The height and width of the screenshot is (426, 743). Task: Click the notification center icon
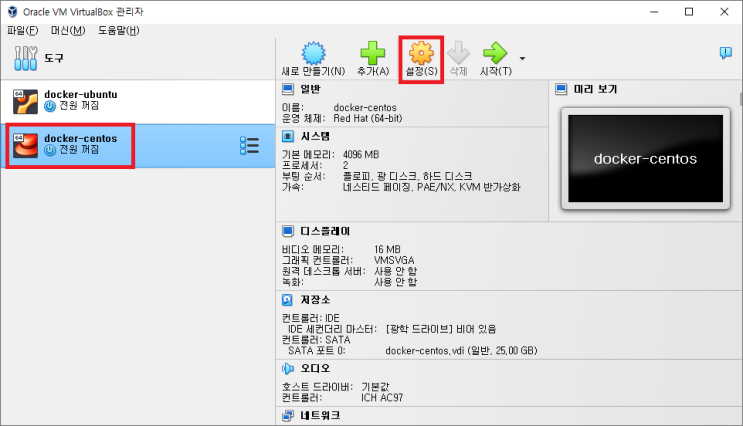(725, 53)
